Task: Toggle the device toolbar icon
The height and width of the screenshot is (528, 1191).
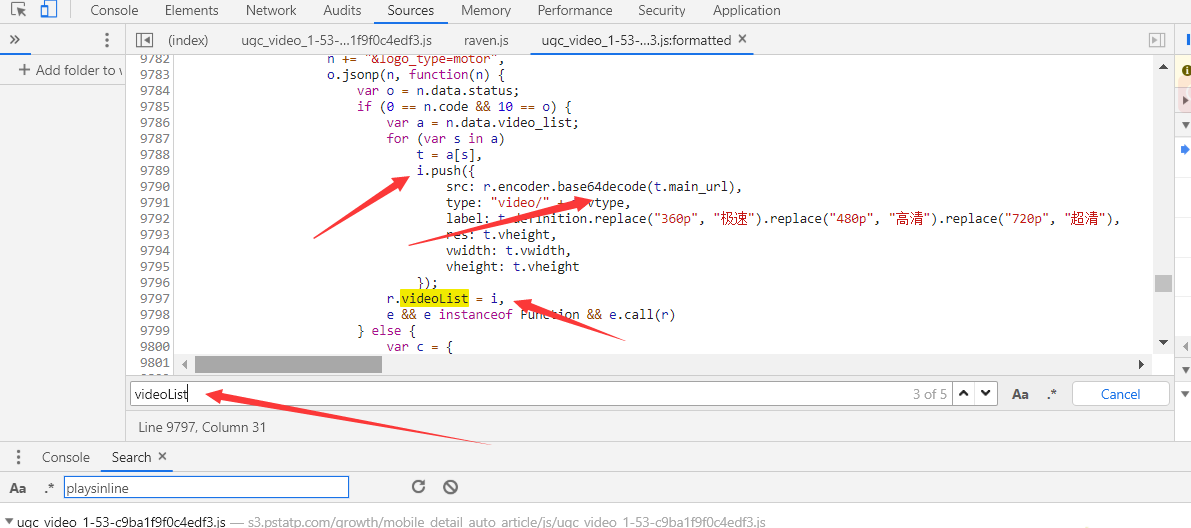Action: [x=49, y=10]
